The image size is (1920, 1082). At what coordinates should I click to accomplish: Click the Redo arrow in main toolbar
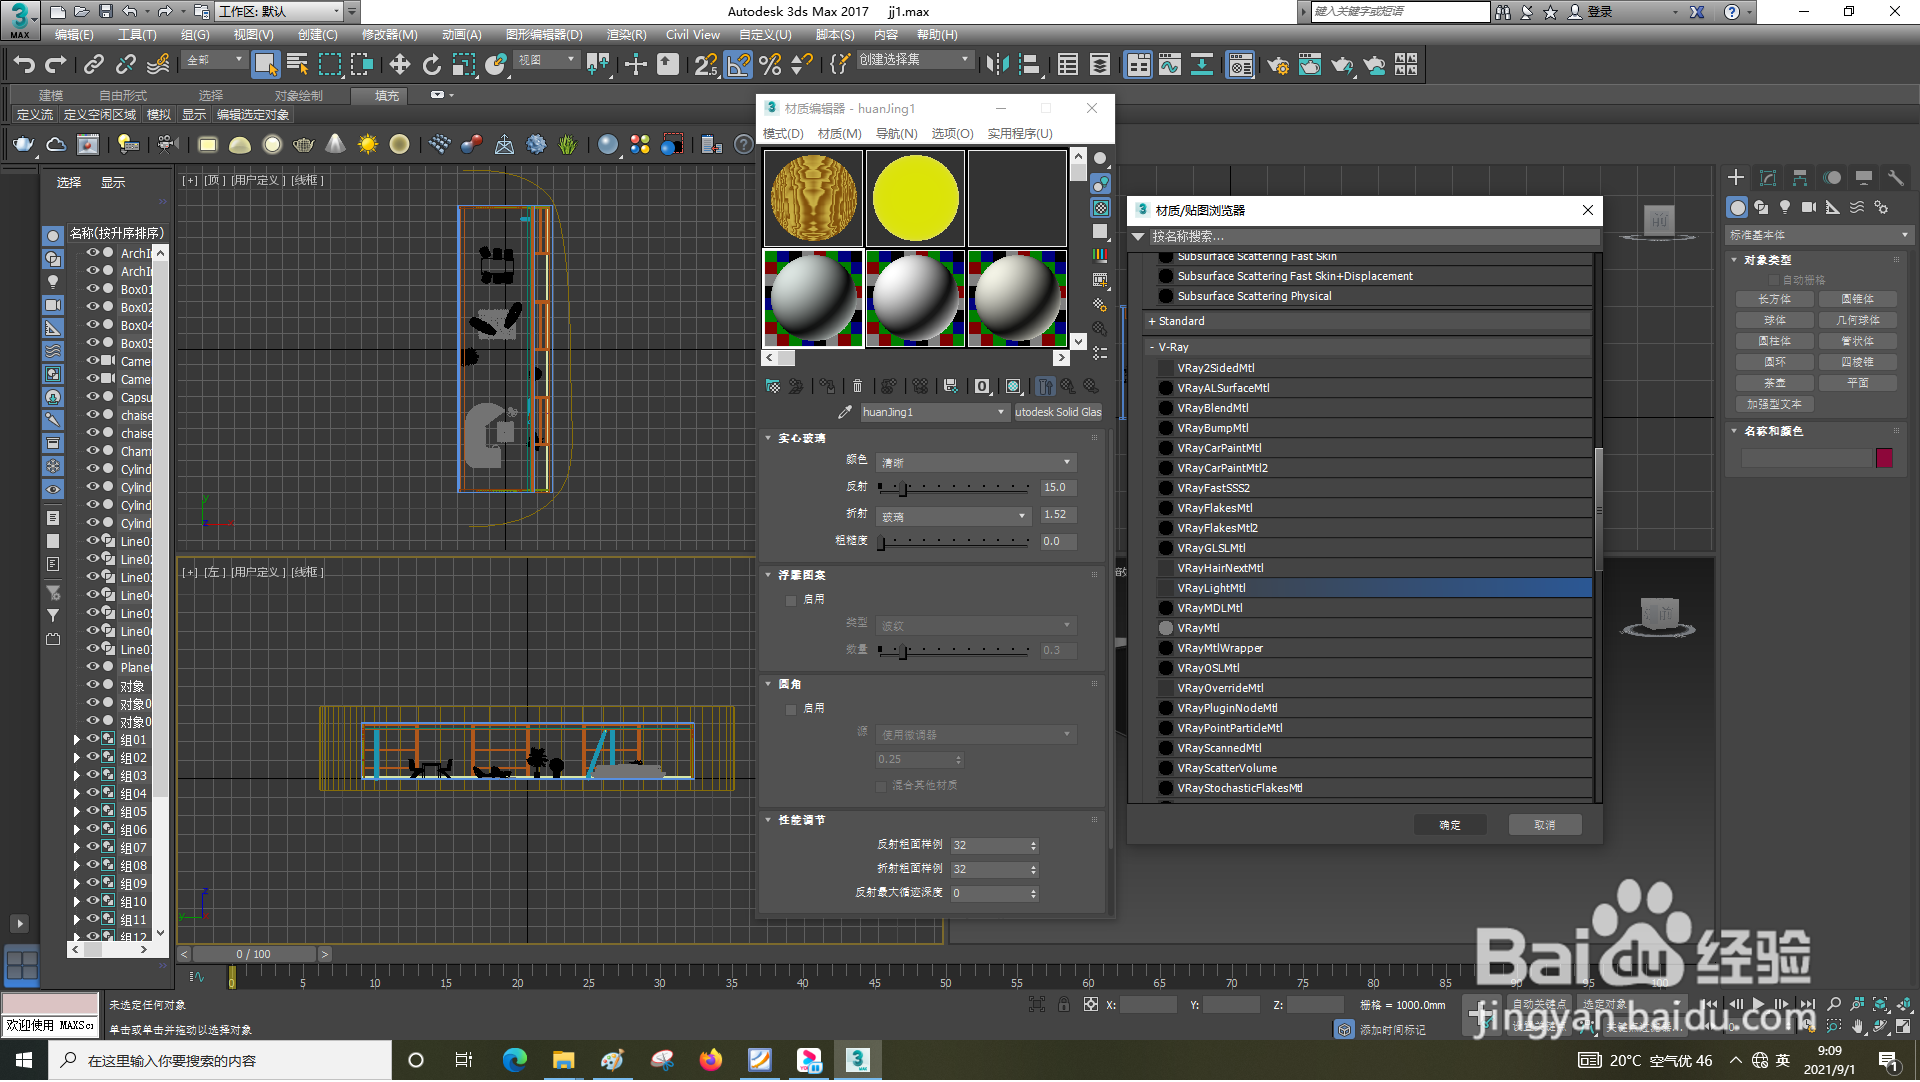point(56,65)
